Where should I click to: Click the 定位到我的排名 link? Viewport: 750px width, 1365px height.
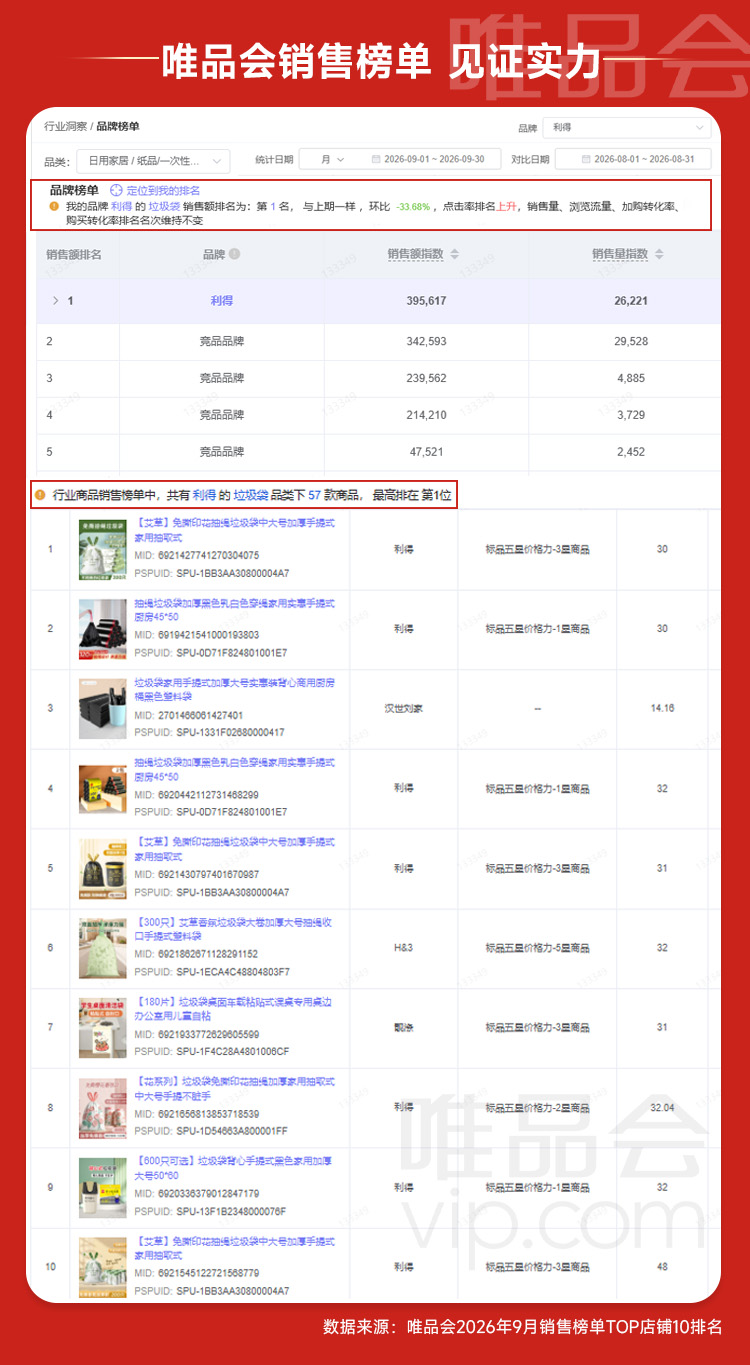[x=163, y=190]
